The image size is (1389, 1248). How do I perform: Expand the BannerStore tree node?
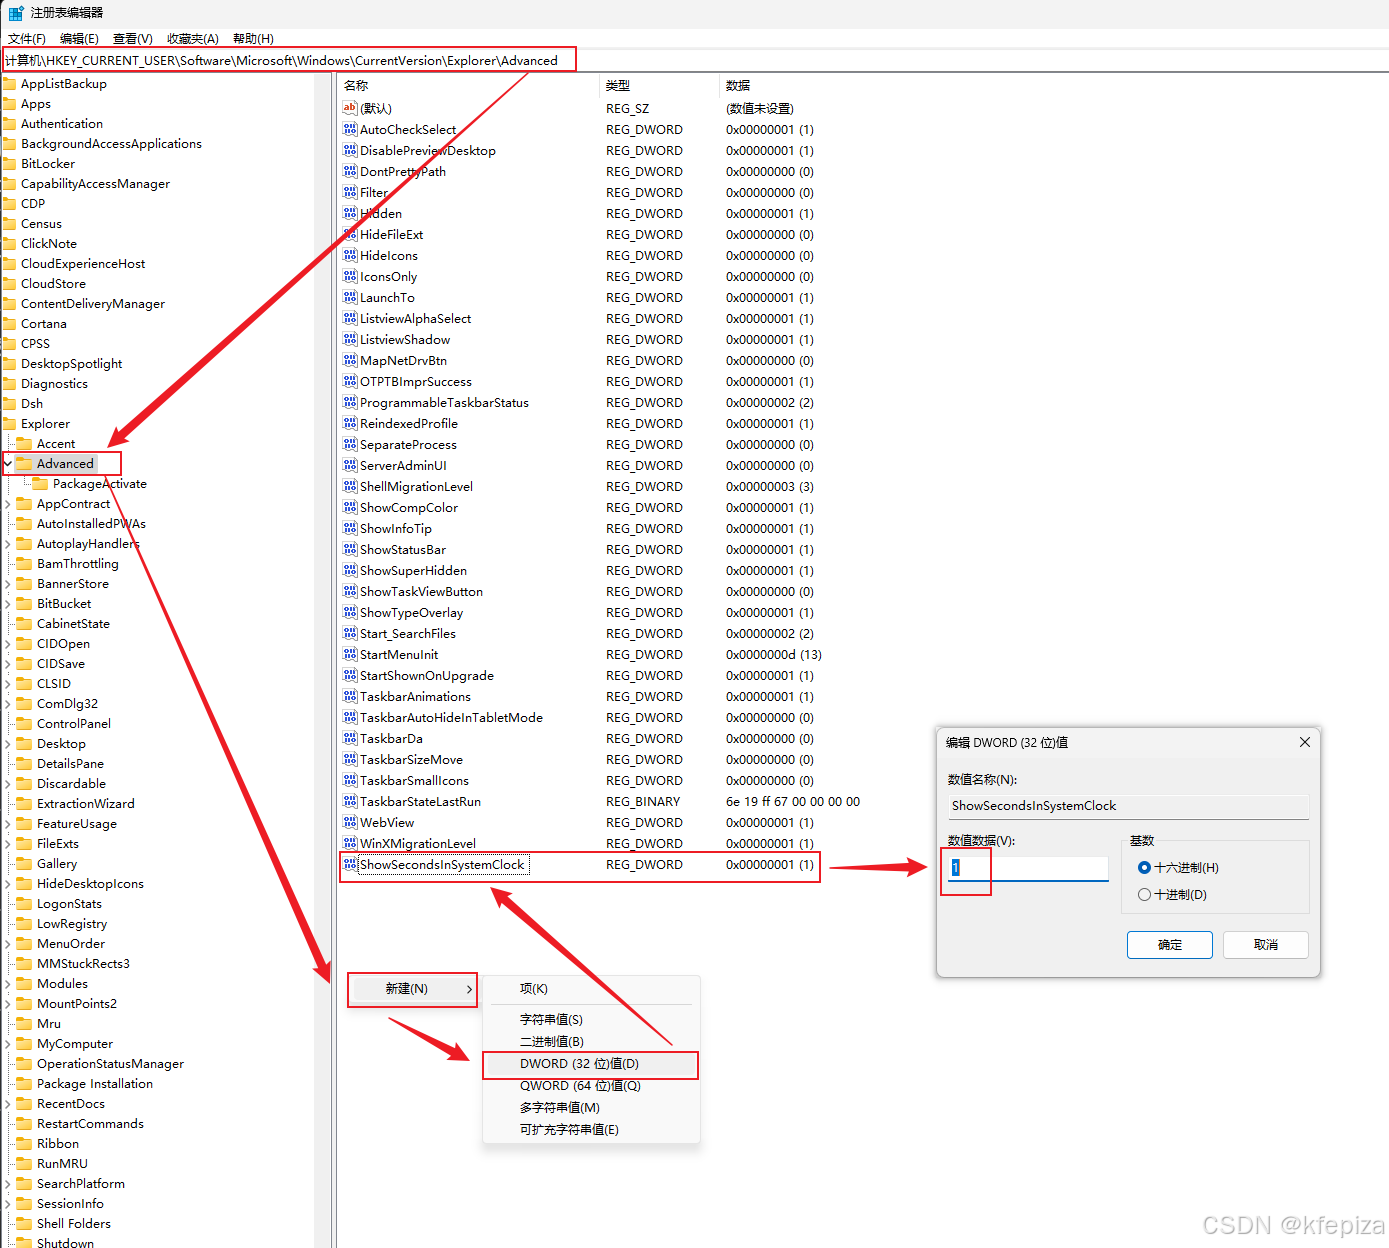pos(8,584)
